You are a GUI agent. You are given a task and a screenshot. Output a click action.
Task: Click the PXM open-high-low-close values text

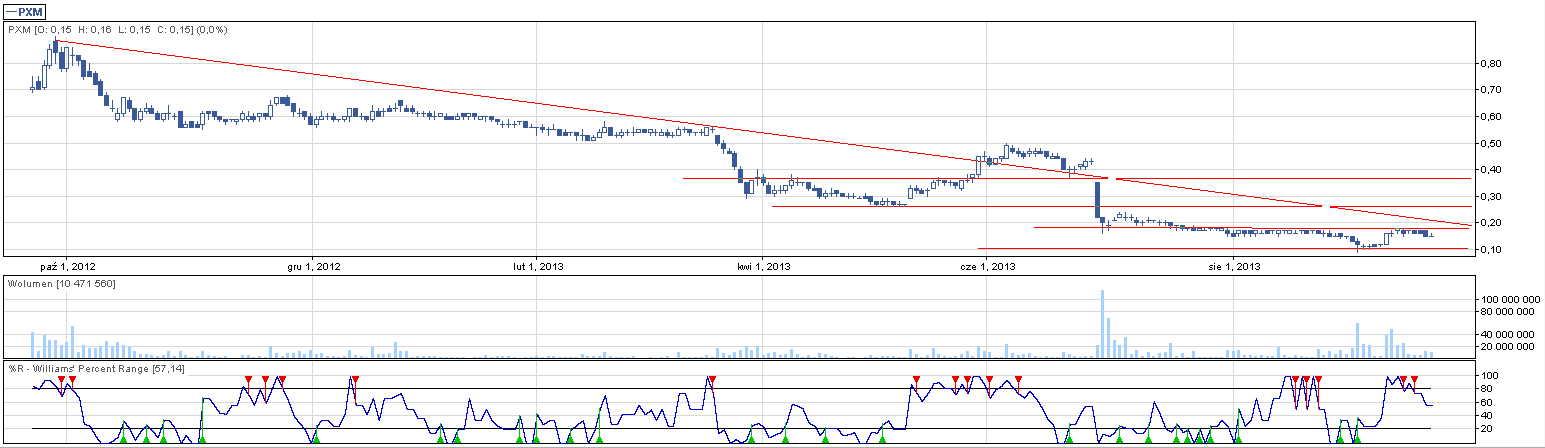coord(118,30)
